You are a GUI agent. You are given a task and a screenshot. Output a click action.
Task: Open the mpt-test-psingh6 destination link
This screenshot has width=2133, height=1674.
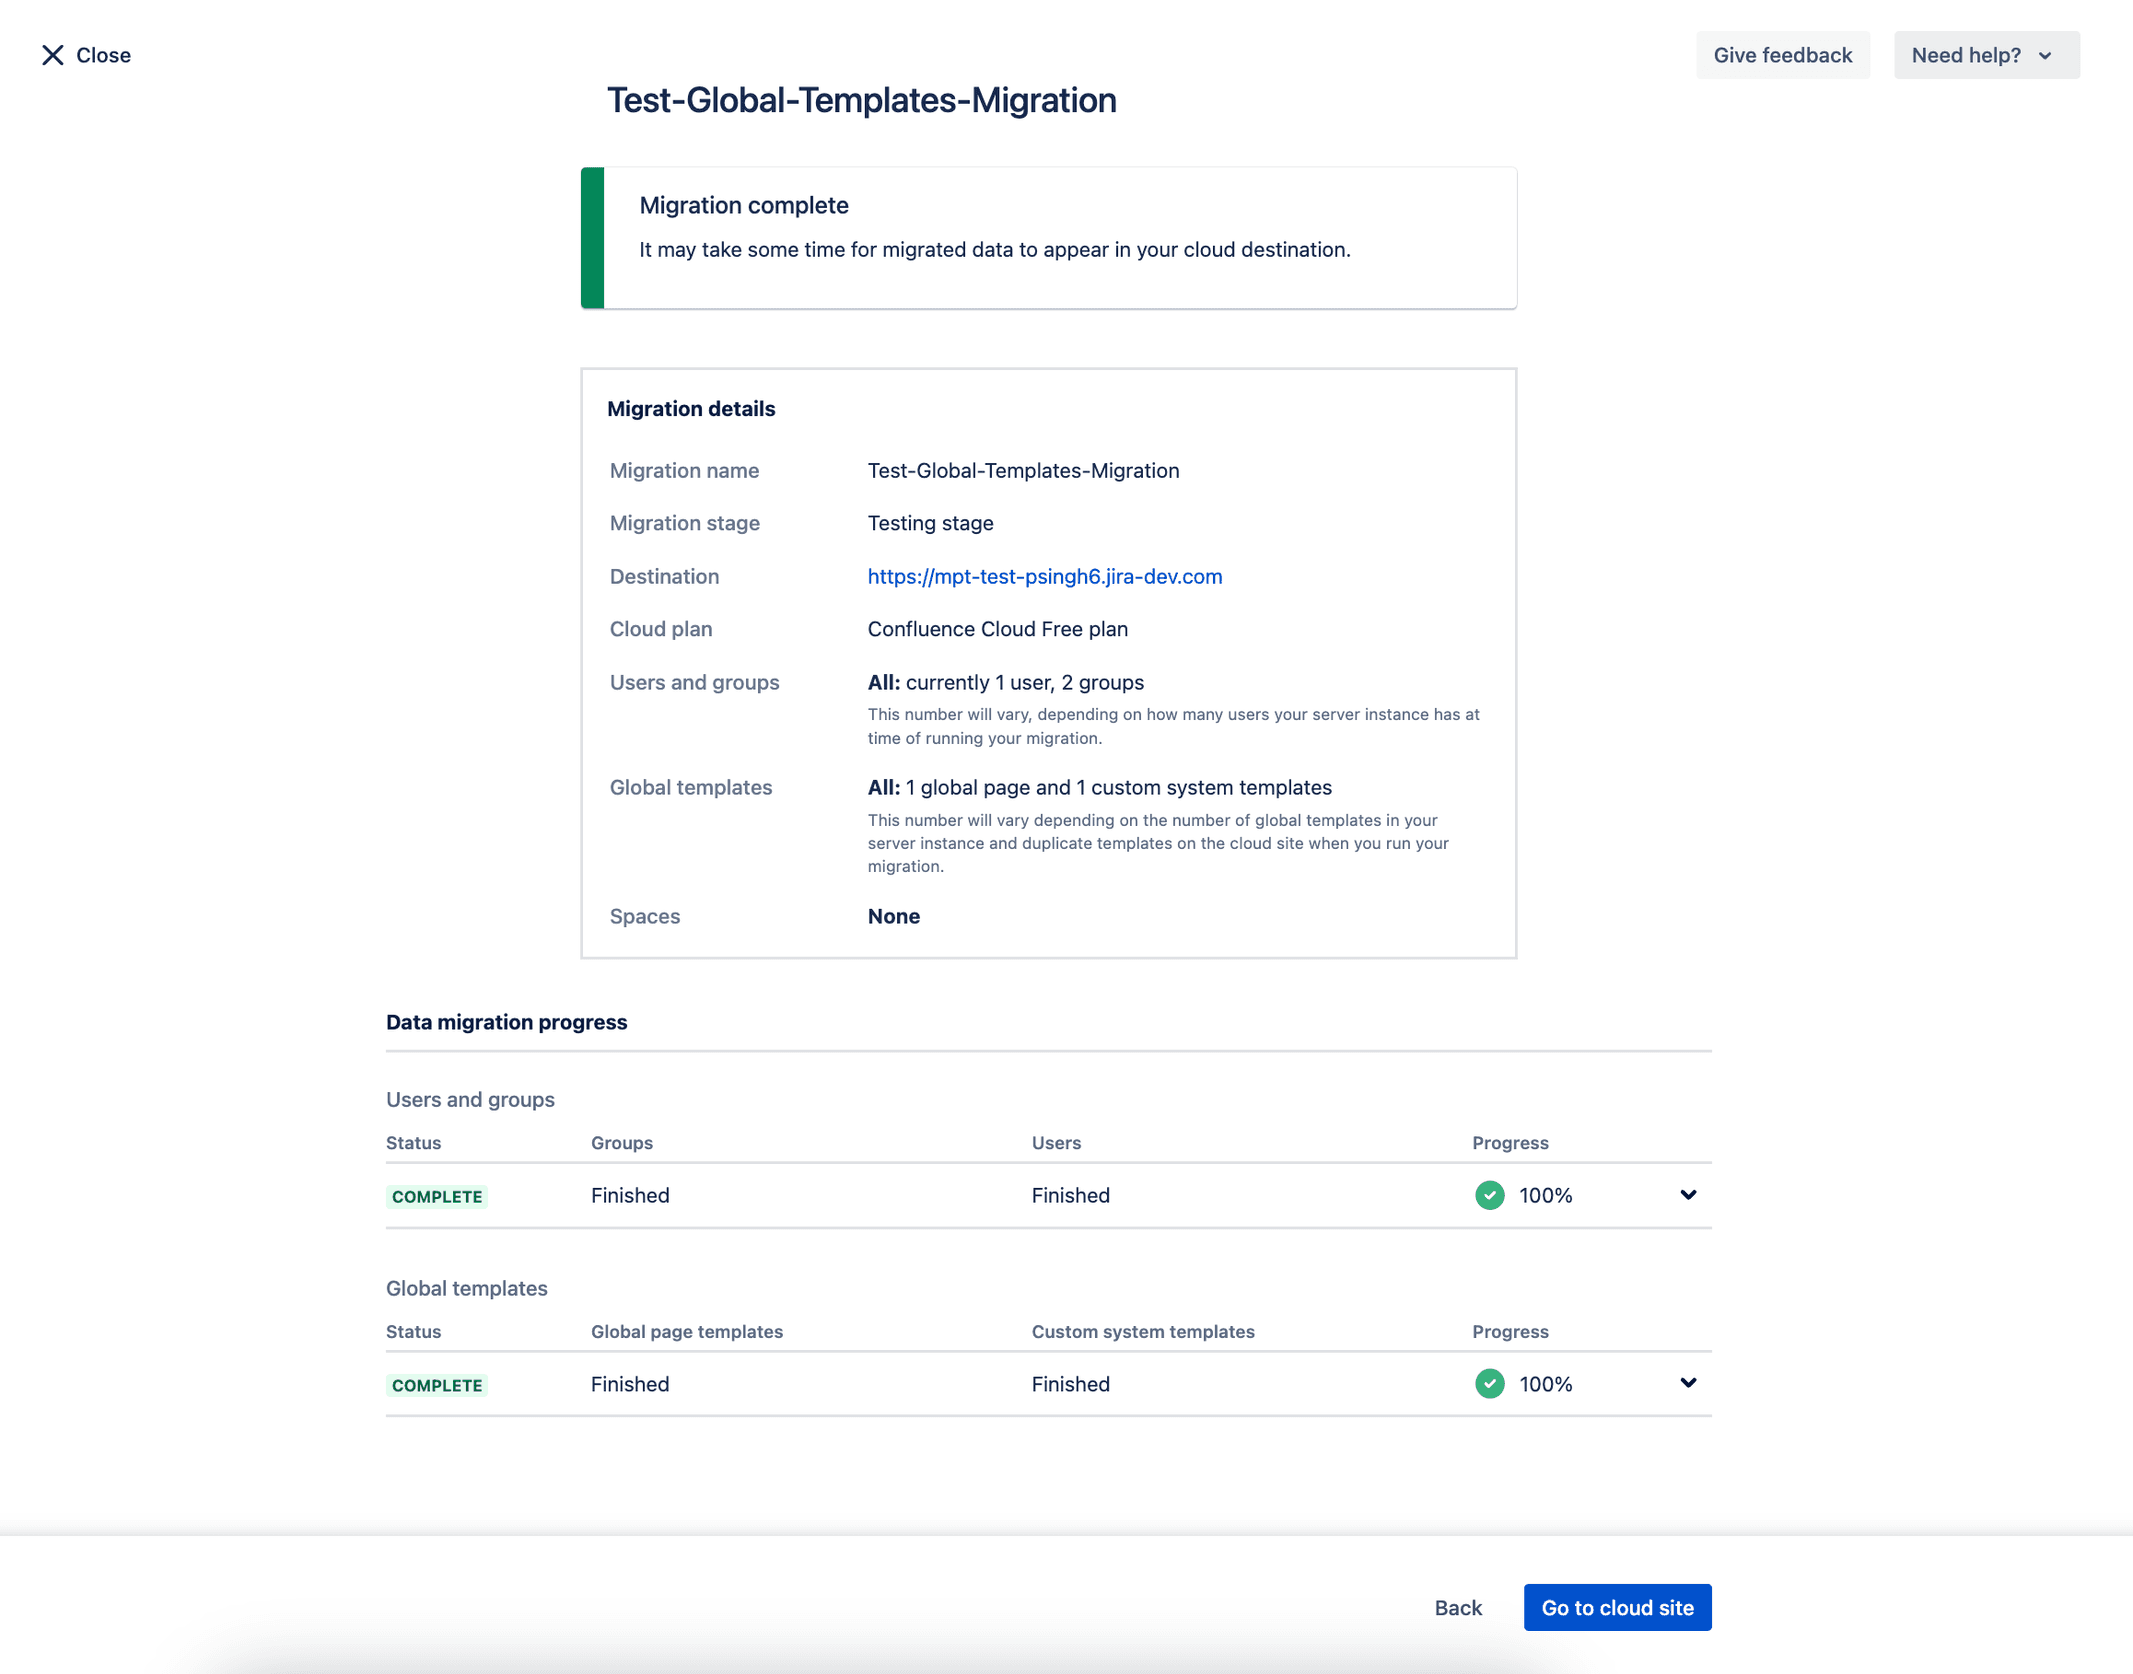click(1044, 576)
